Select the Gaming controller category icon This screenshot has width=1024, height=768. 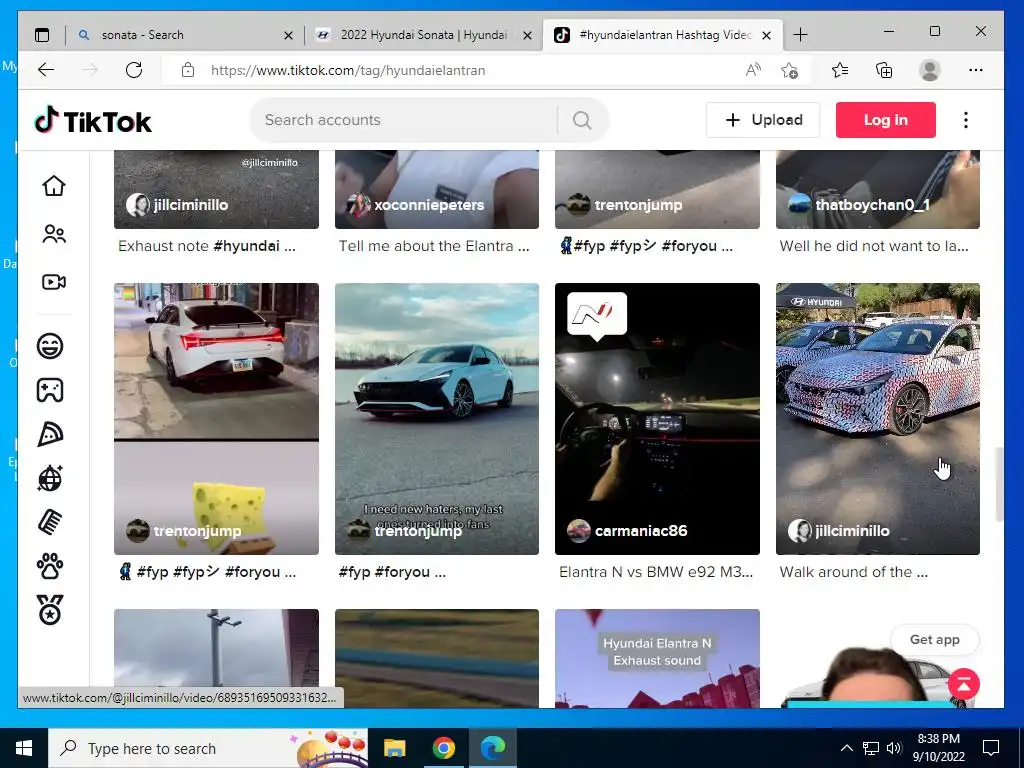50,390
